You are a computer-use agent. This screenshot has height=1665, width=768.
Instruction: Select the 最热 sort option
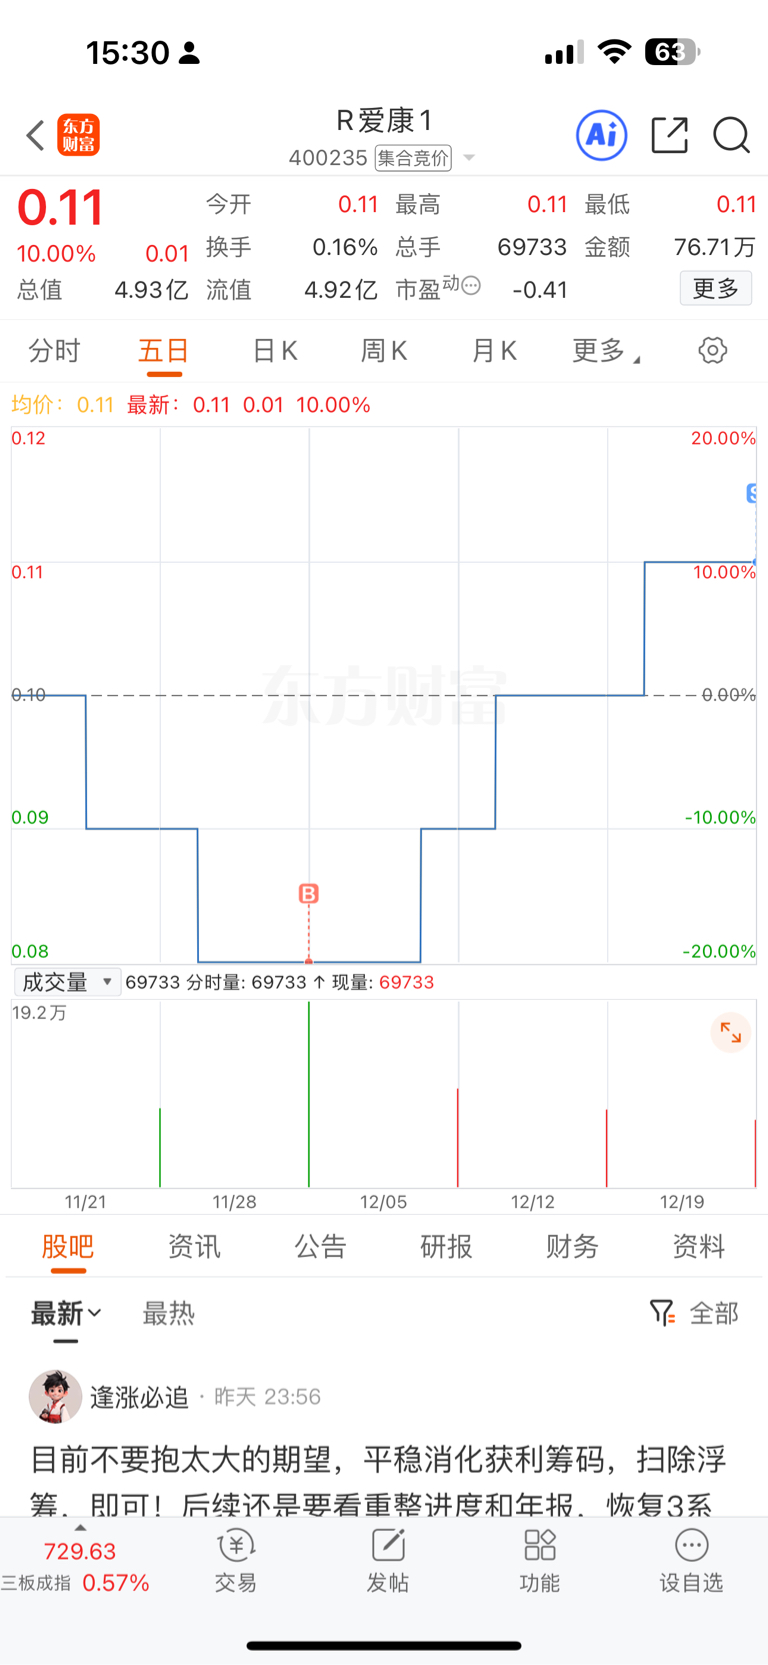point(168,1313)
